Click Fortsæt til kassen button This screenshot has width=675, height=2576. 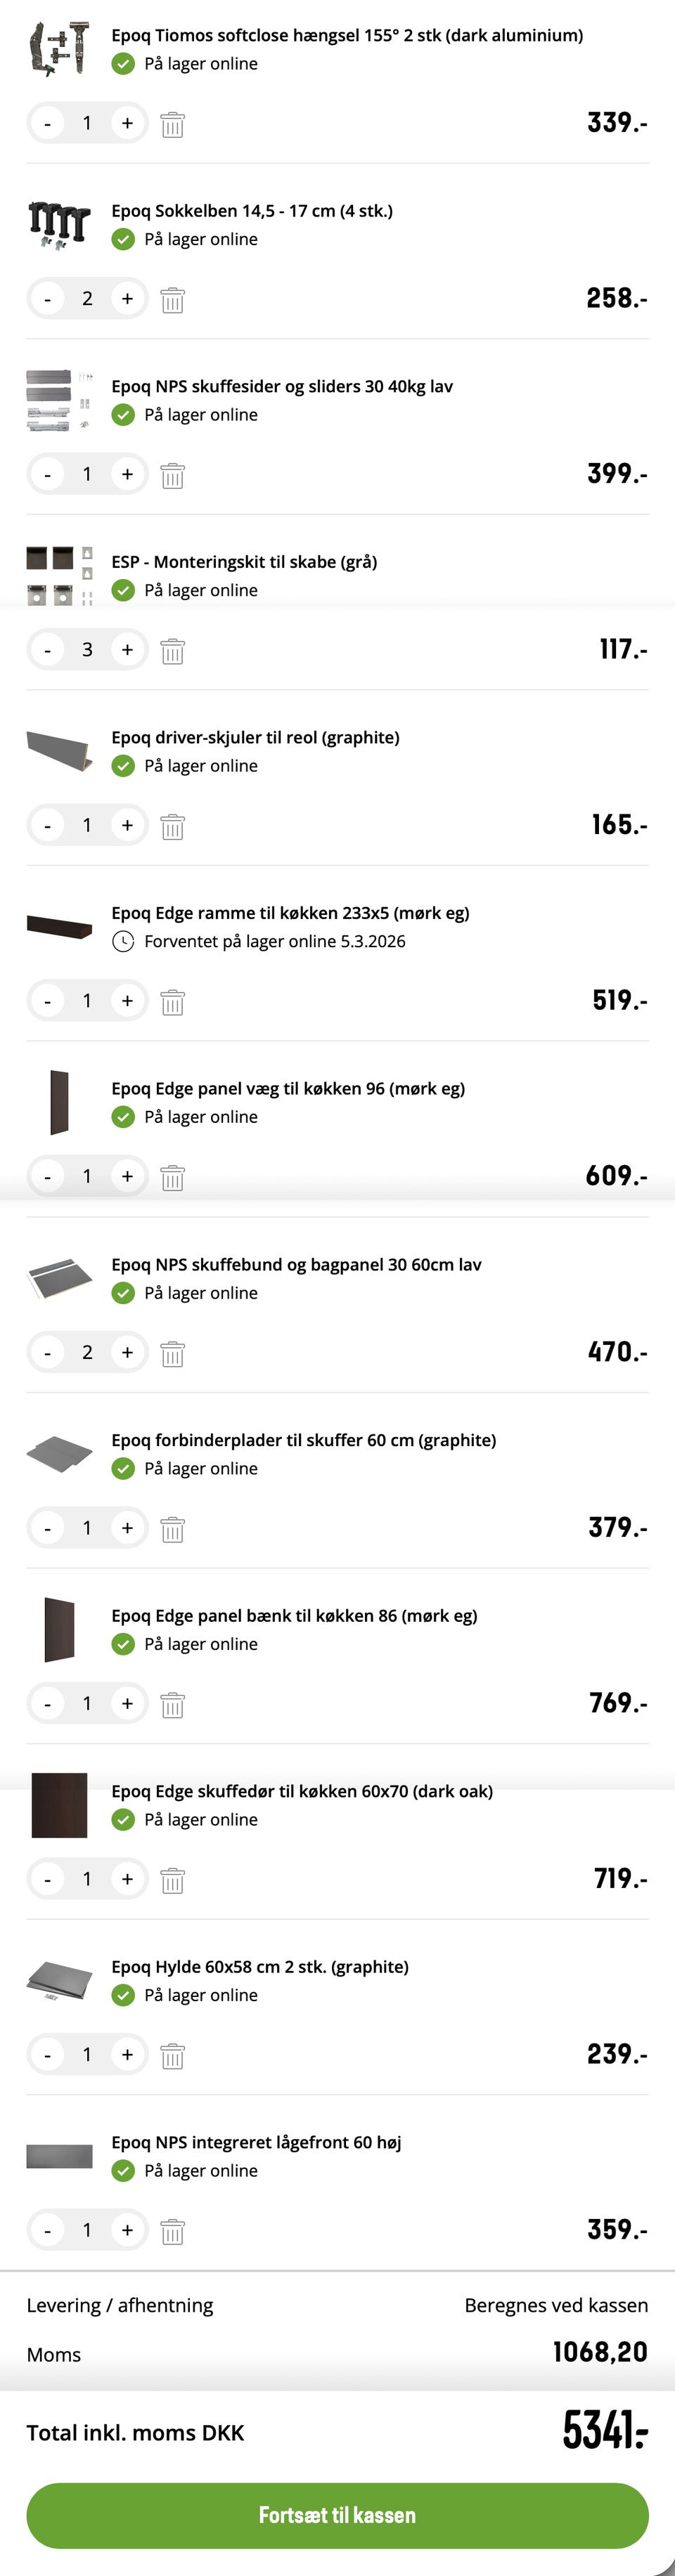click(337, 2514)
